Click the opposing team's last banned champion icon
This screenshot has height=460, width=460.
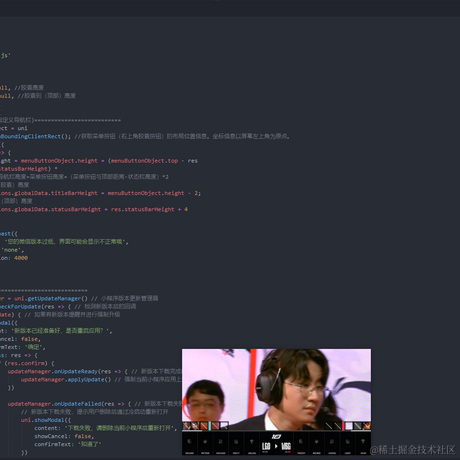(367, 426)
